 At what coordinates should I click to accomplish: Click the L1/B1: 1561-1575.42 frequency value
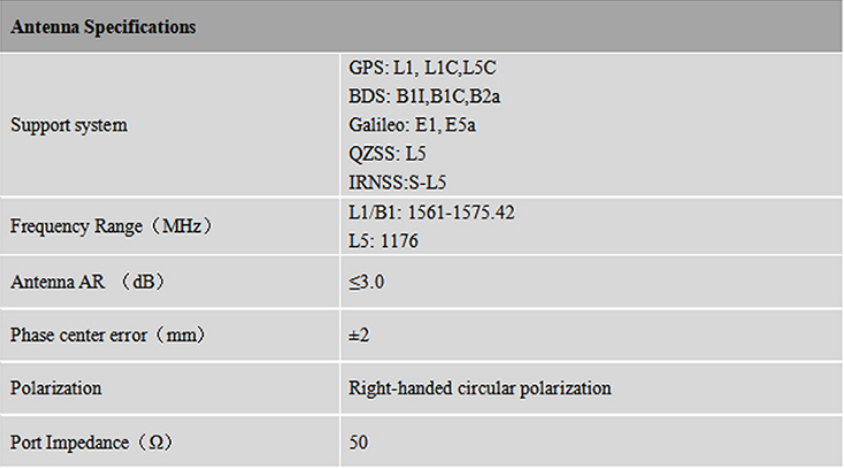click(433, 212)
